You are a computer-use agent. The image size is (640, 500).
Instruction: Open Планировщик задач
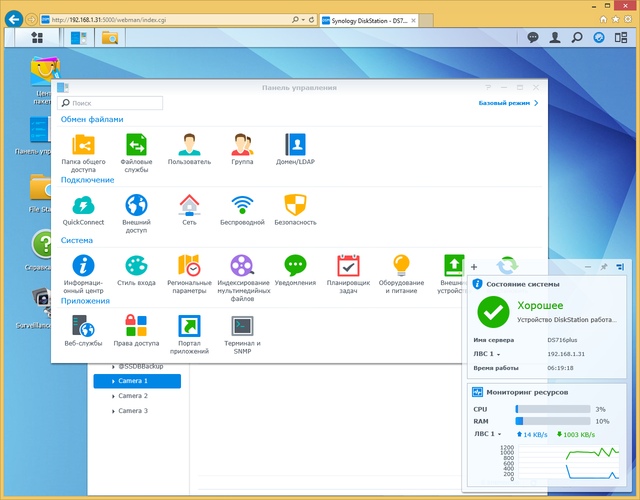pos(348,274)
